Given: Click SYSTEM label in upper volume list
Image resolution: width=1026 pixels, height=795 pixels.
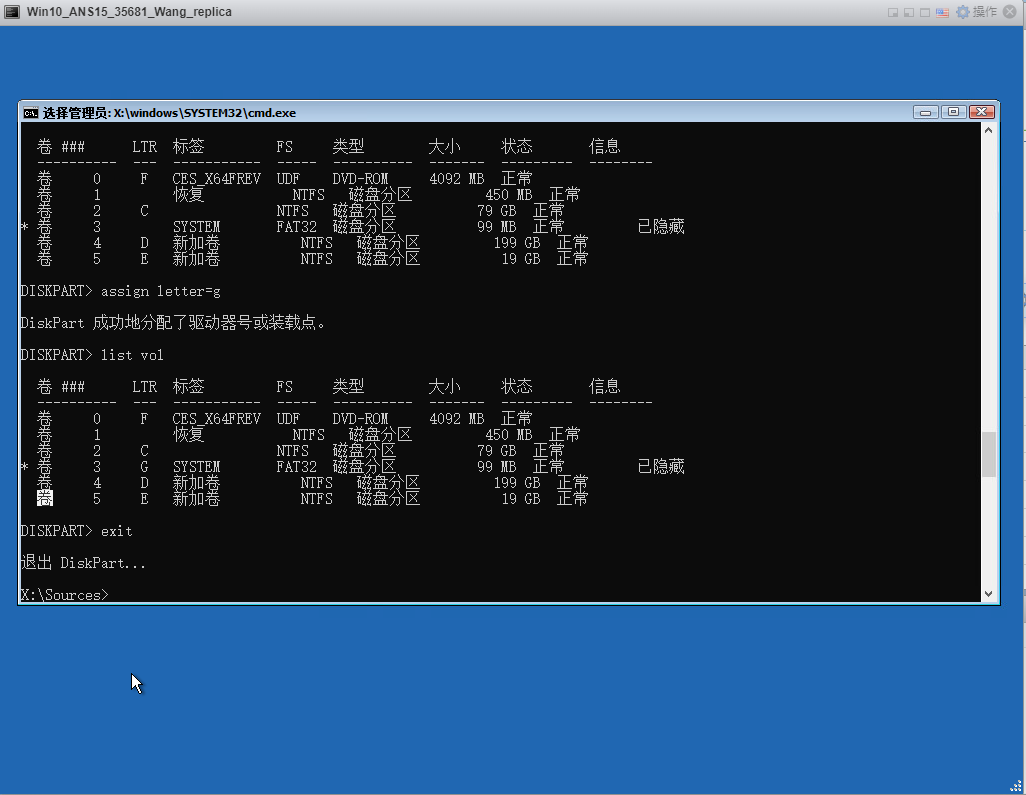Looking at the screenshot, I should pyautogui.click(x=196, y=227).
